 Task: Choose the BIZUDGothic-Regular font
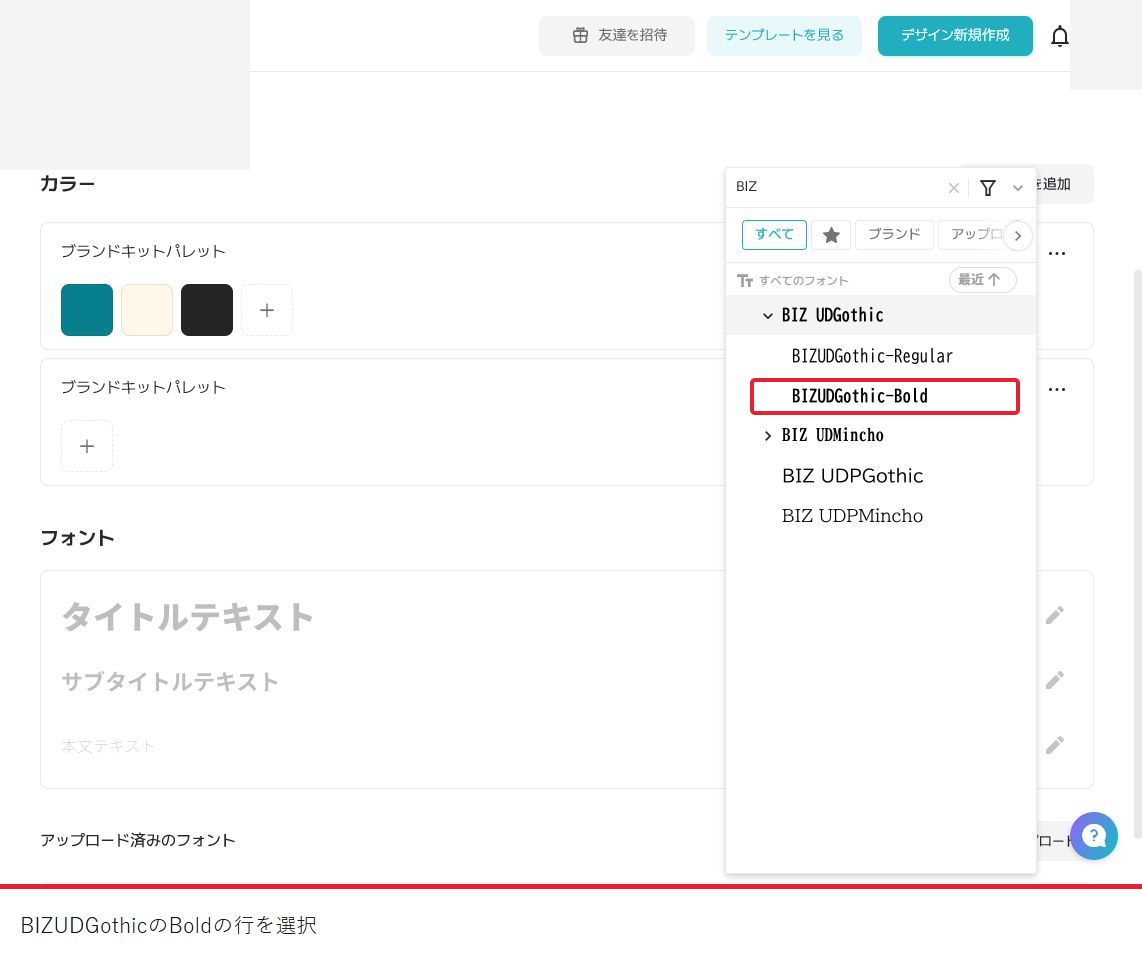click(x=881, y=356)
